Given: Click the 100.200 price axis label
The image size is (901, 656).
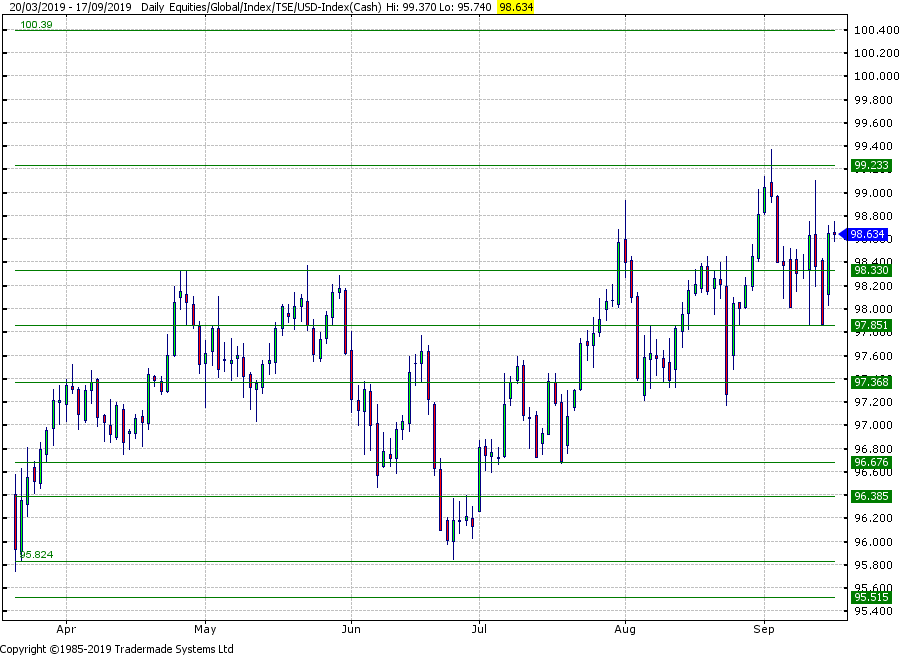Looking at the screenshot, I should pos(876,53).
